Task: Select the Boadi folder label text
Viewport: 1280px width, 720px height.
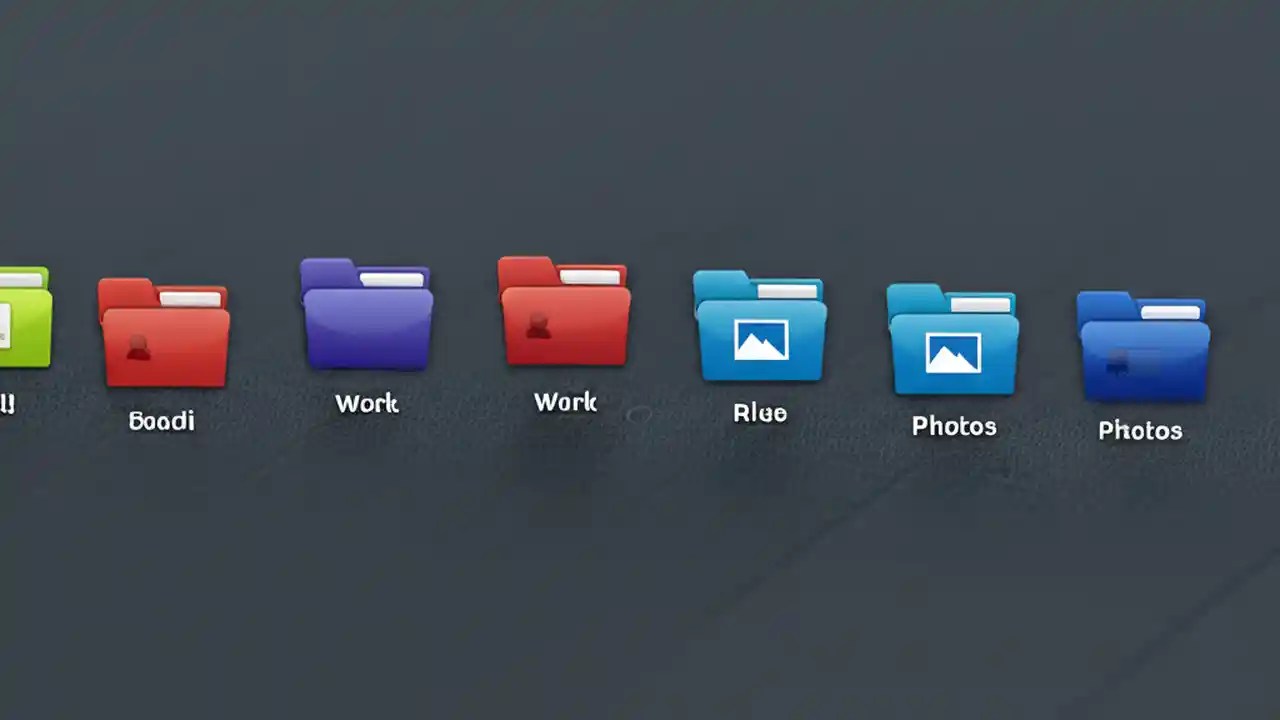Action: coord(162,420)
